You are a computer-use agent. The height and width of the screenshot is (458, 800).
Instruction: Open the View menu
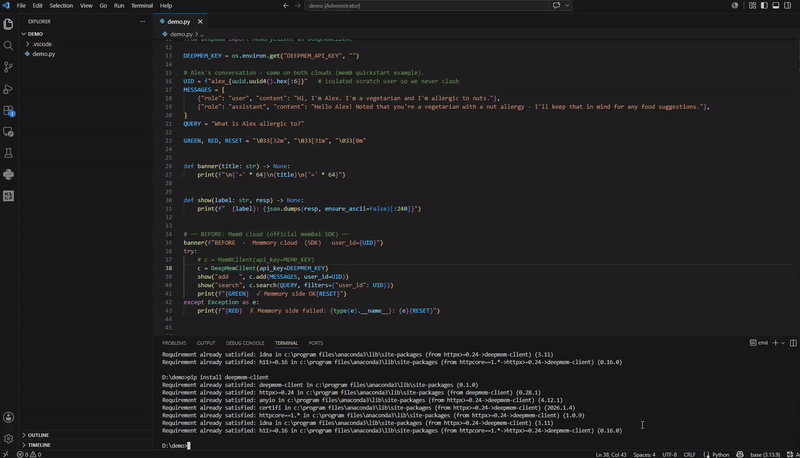pyautogui.click(x=86, y=6)
